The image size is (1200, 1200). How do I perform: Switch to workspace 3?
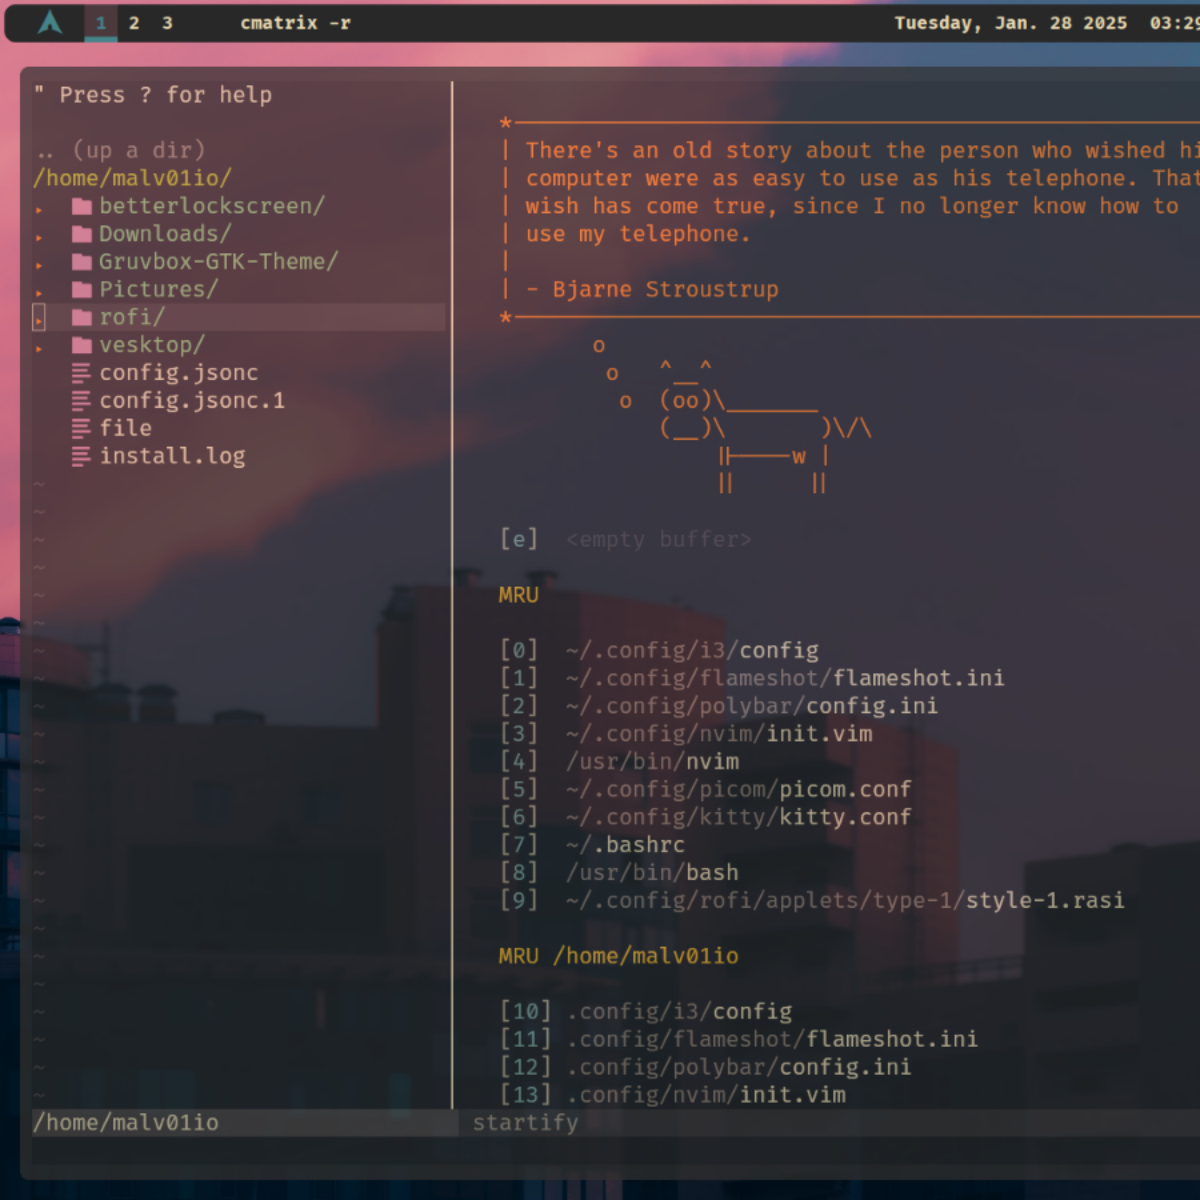[x=167, y=22]
